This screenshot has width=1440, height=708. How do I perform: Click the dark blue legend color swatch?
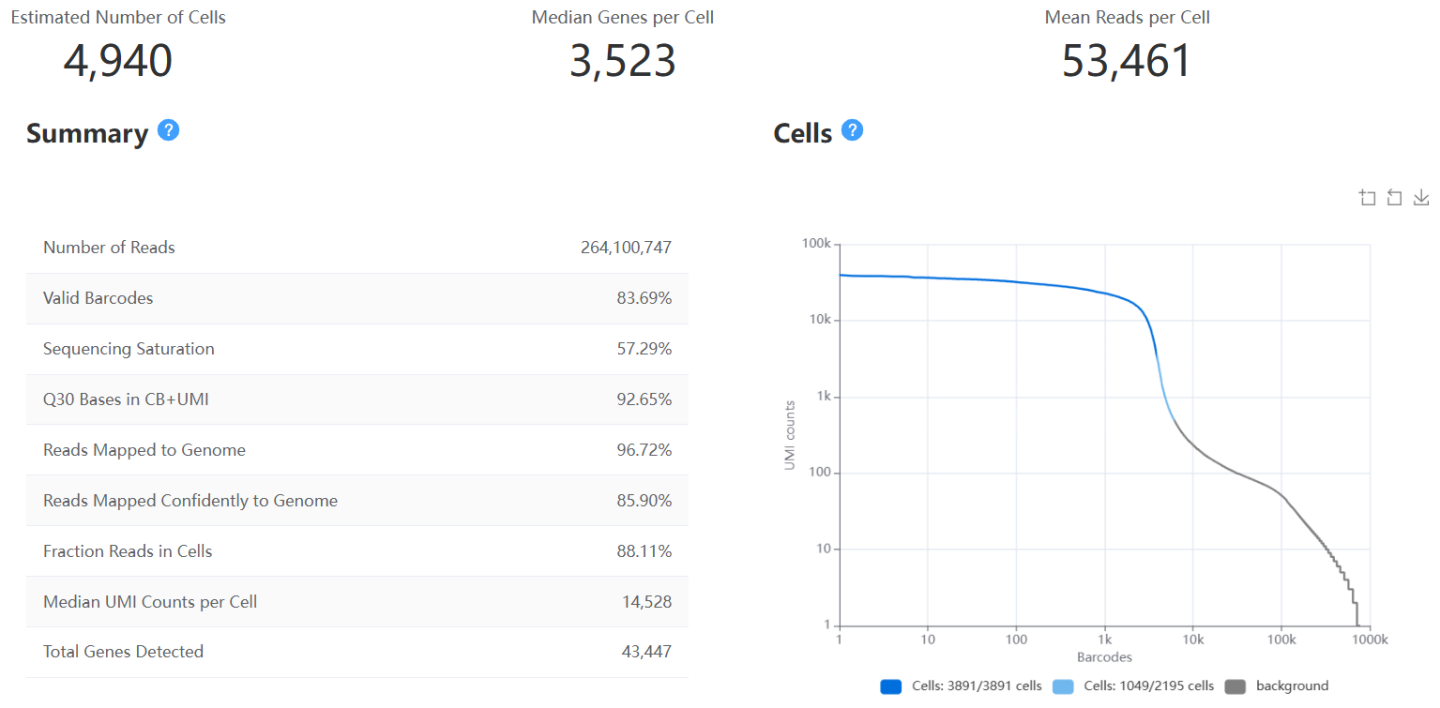[892, 686]
